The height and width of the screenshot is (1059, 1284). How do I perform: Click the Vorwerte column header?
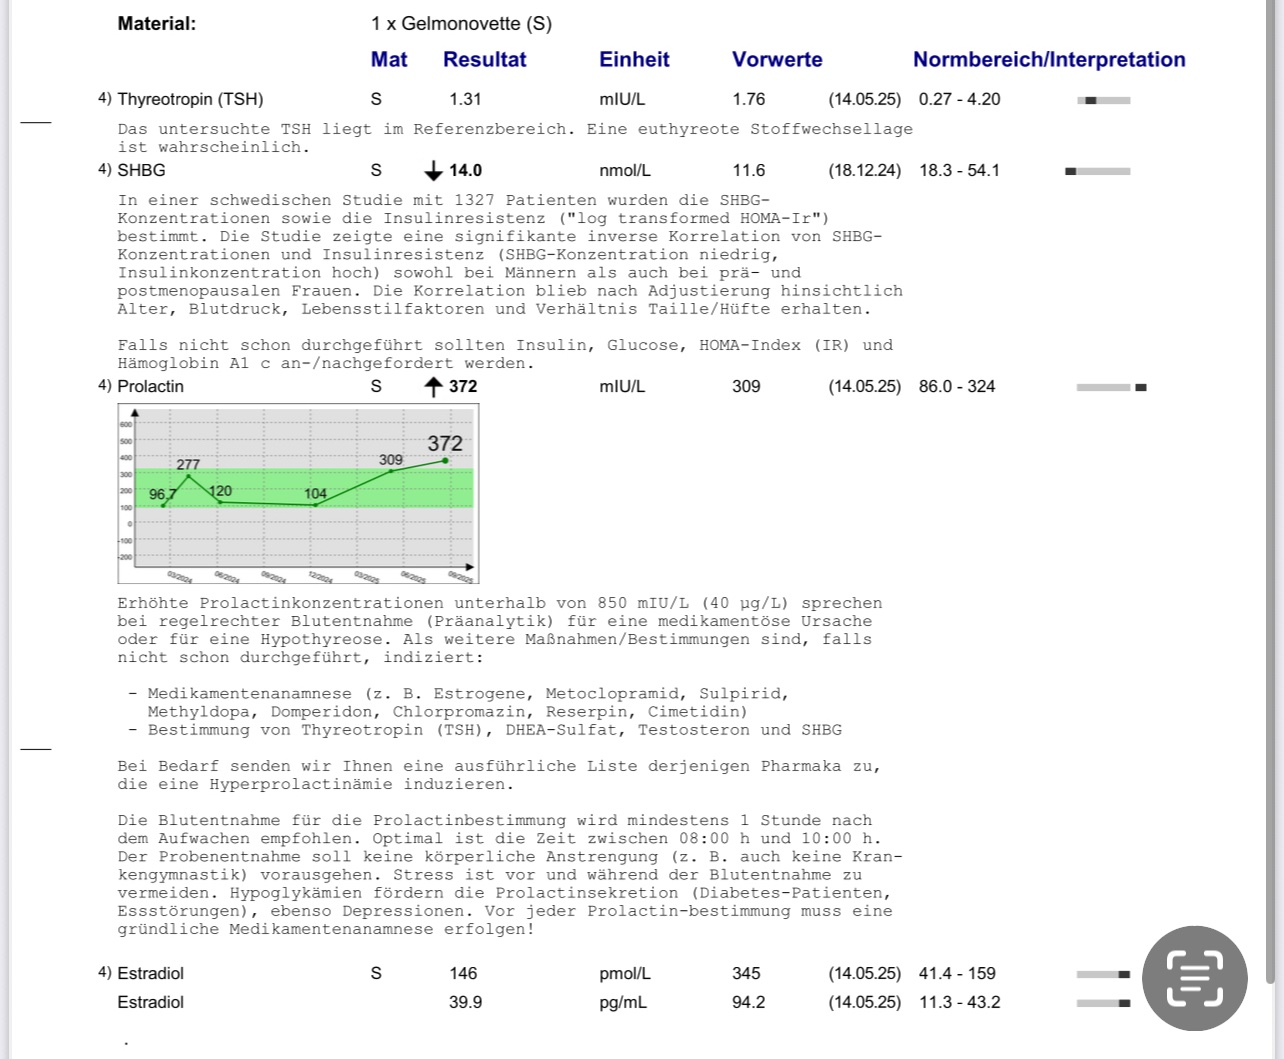[777, 60]
